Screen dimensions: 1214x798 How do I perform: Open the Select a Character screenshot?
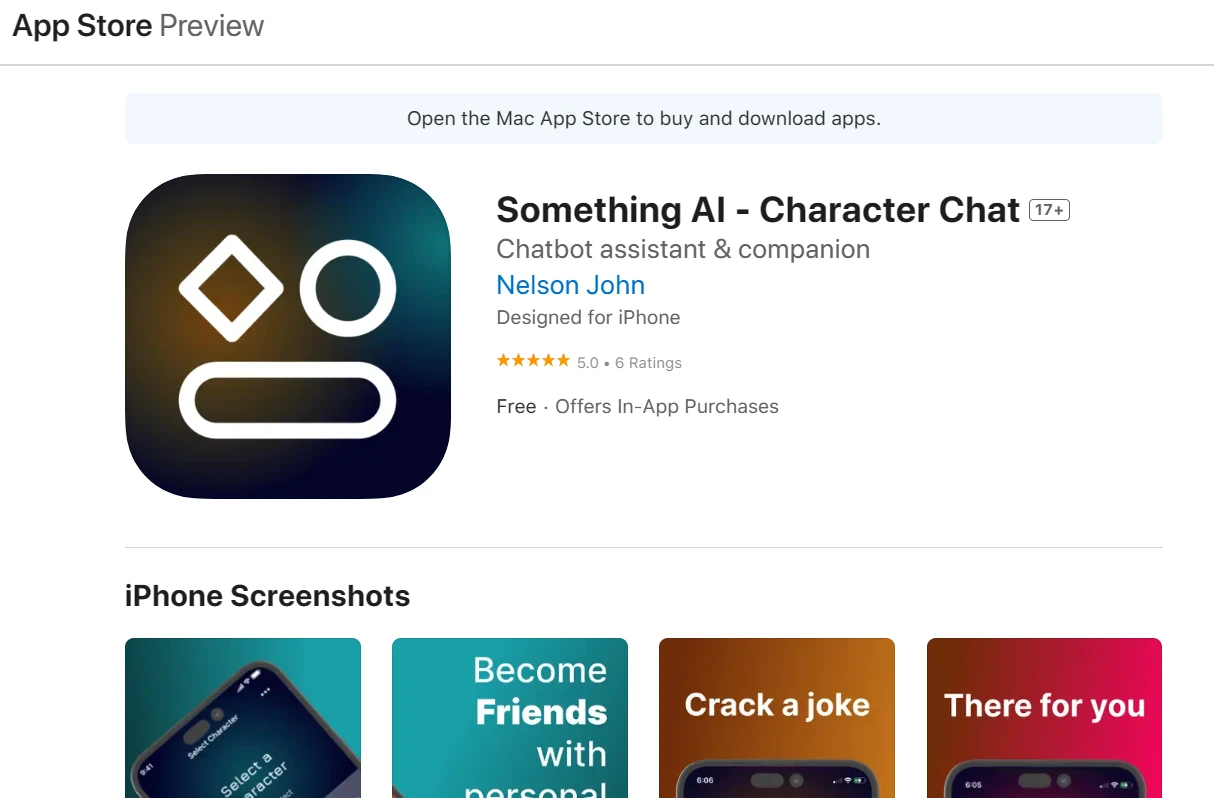243,718
